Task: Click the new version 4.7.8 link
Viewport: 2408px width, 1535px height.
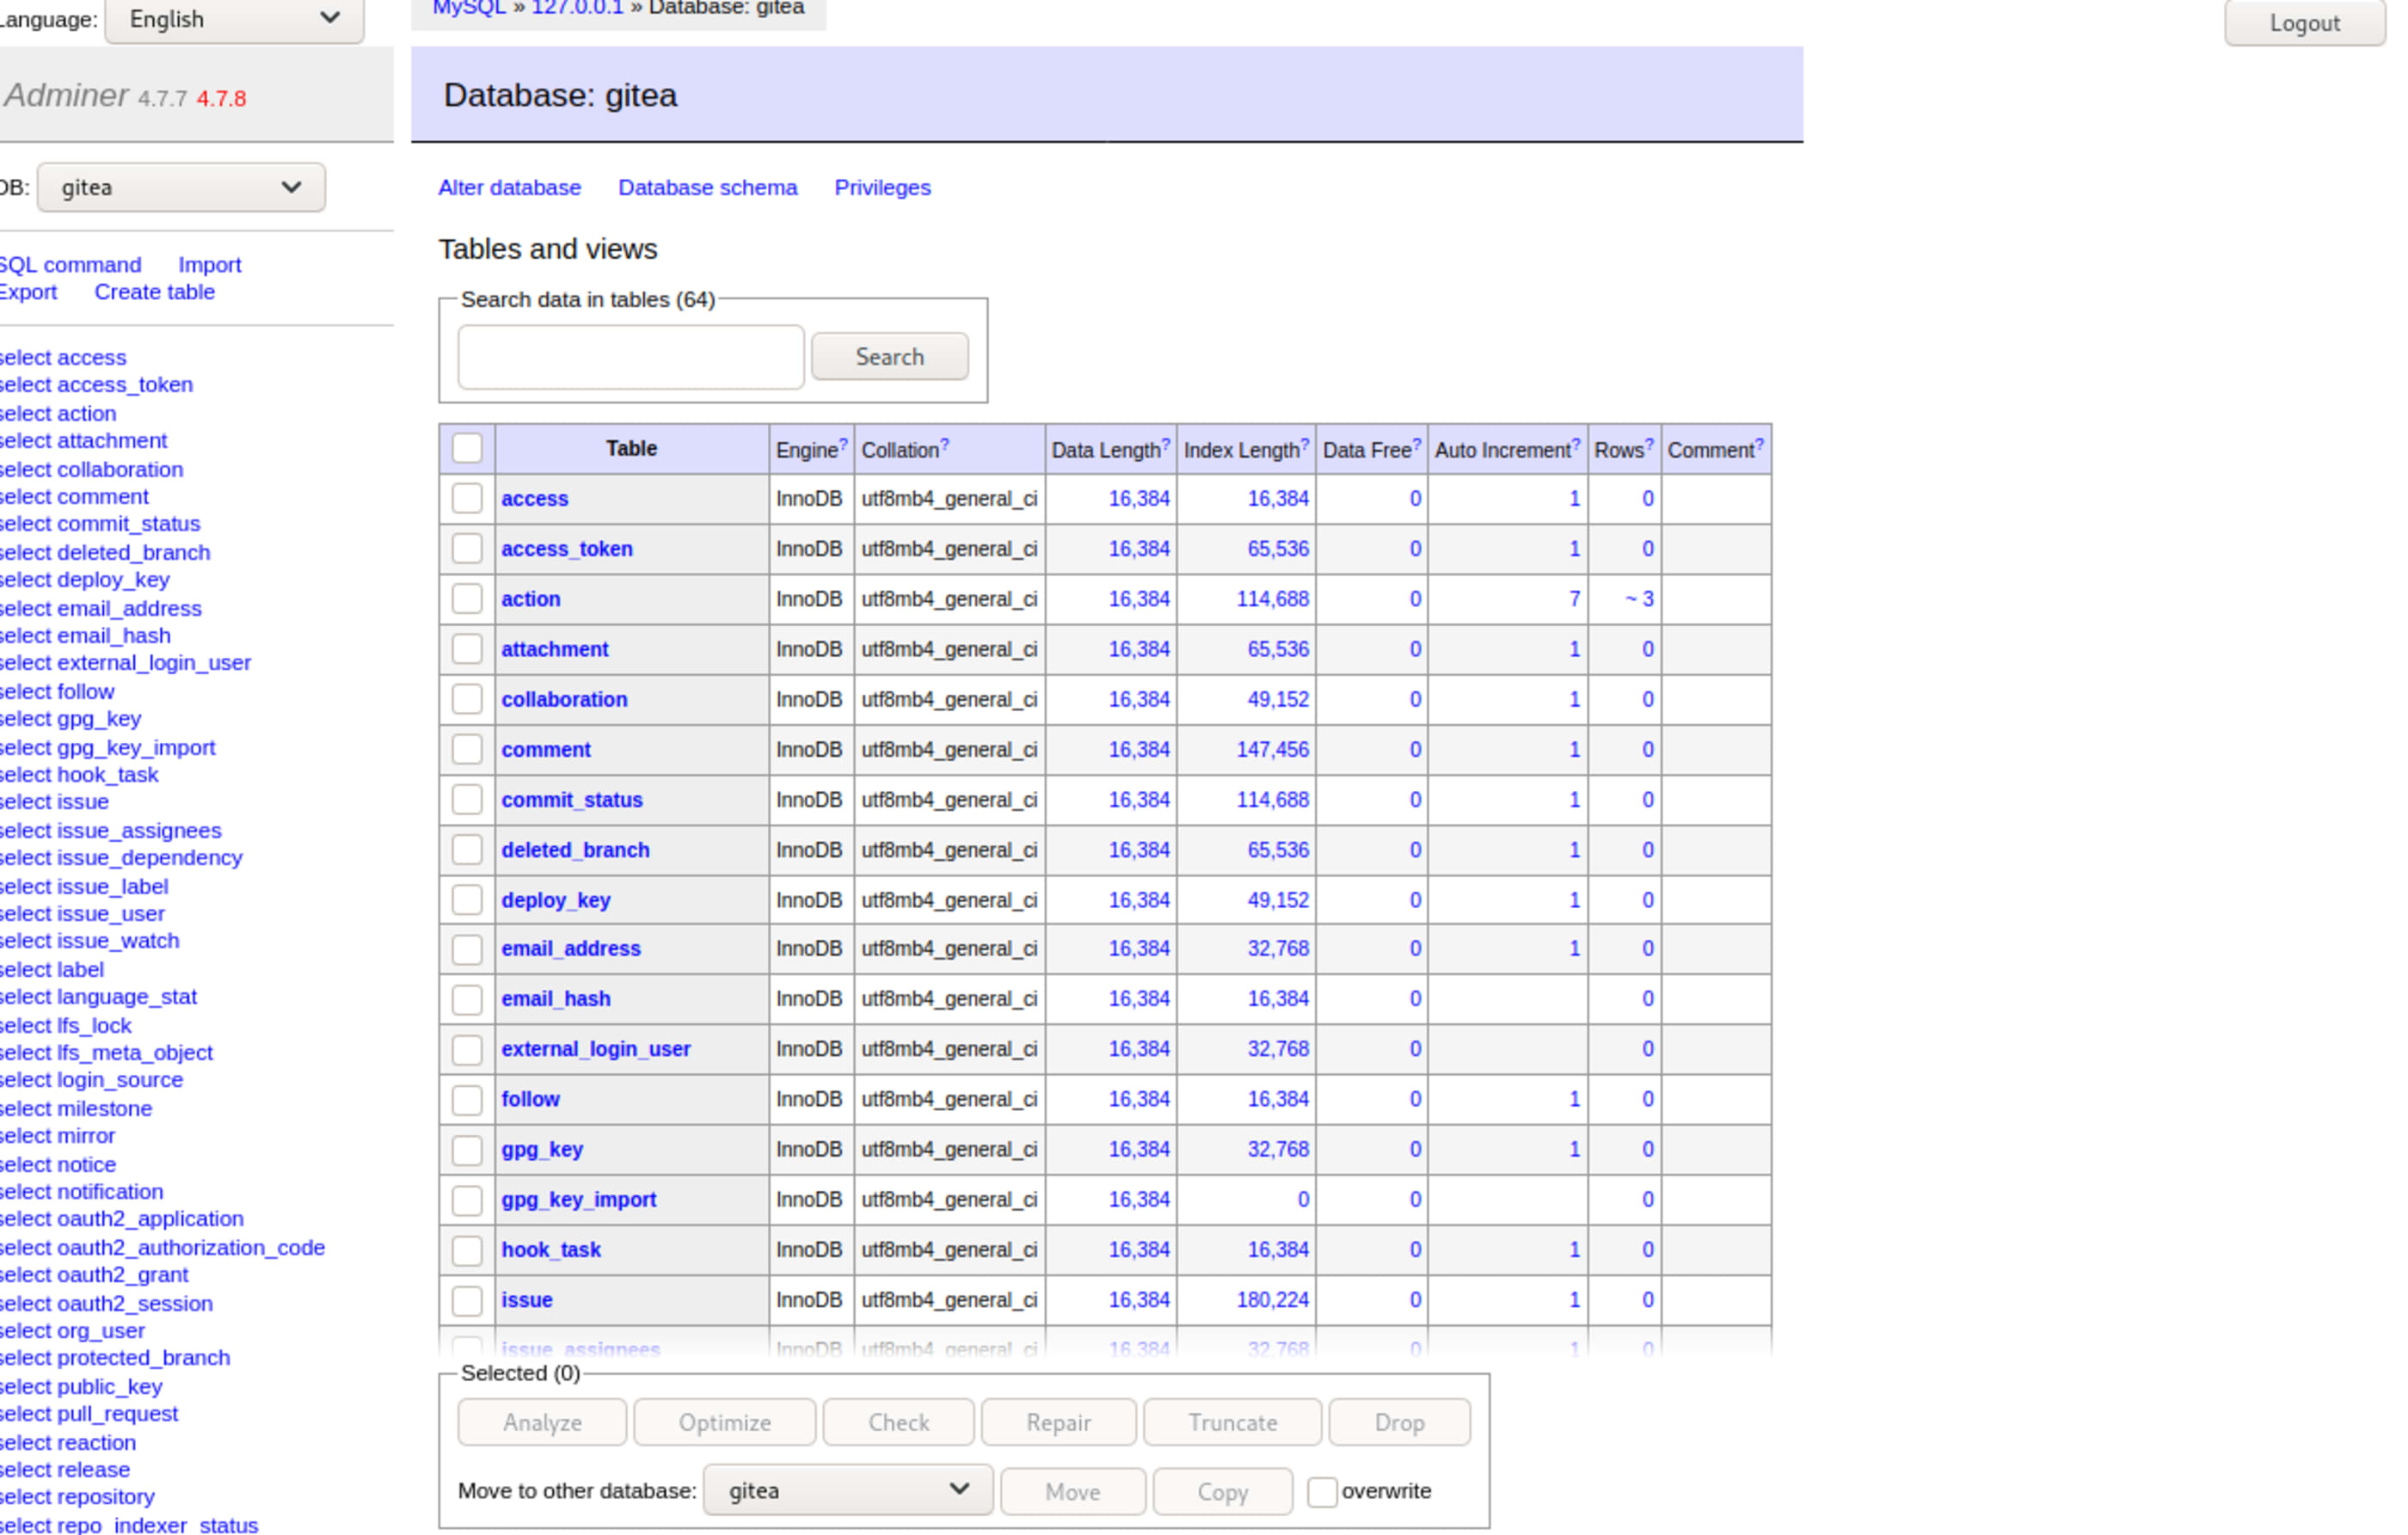Action: click(221, 99)
